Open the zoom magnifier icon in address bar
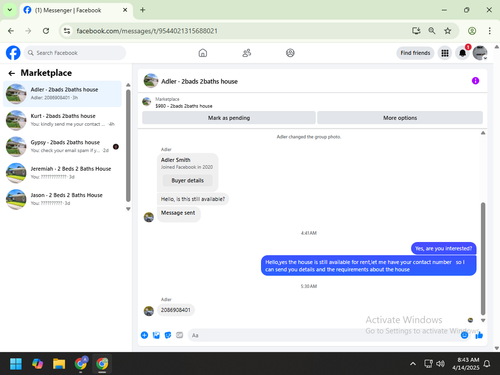The image size is (500, 375). pos(432,31)
